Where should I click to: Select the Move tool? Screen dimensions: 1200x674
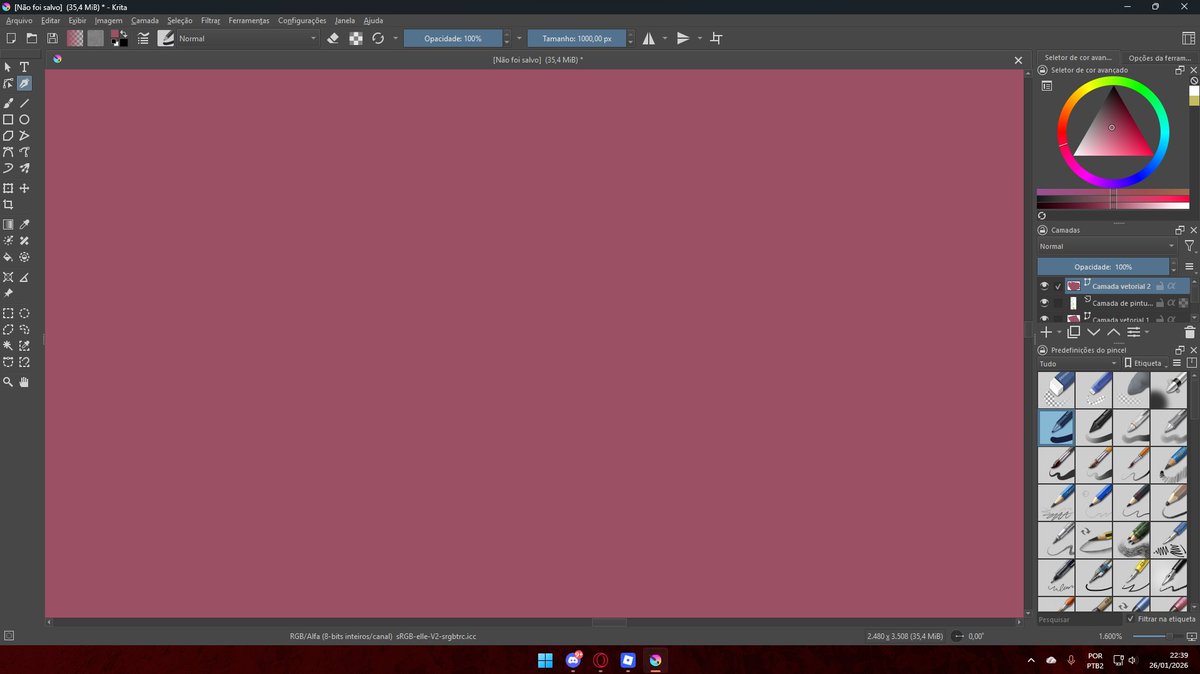click(x=24, y=188)
